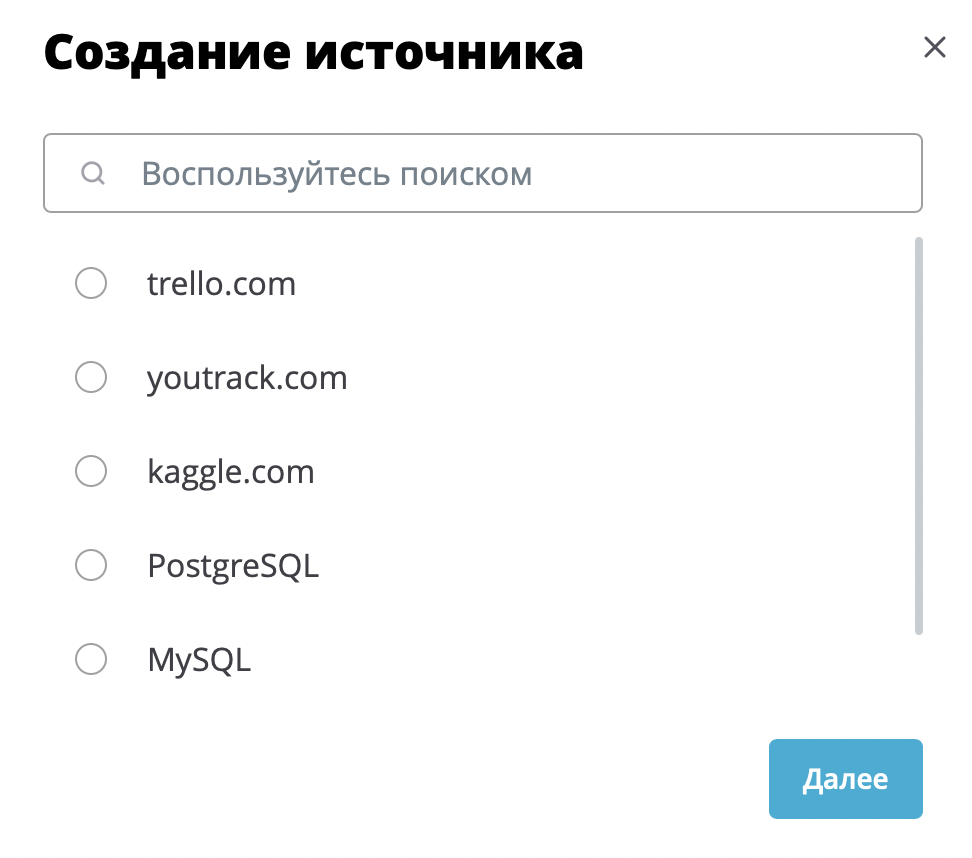Focus the Воспользуйтесь поиском search field

pos(483,173)
